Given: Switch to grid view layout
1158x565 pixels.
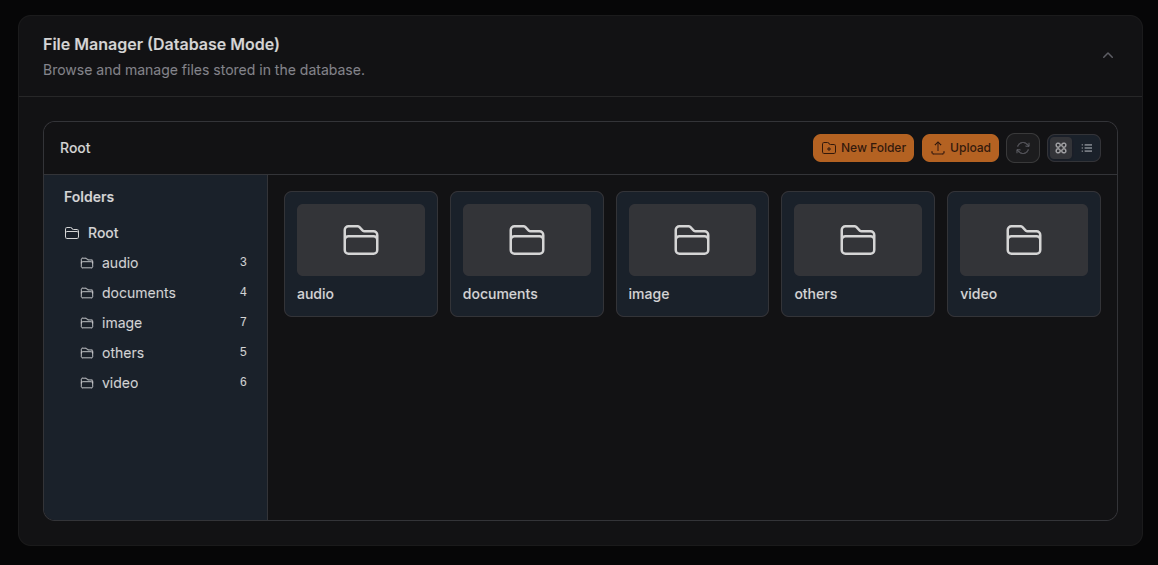Looking at the screenshot, I should click(x=1061, y=148).
